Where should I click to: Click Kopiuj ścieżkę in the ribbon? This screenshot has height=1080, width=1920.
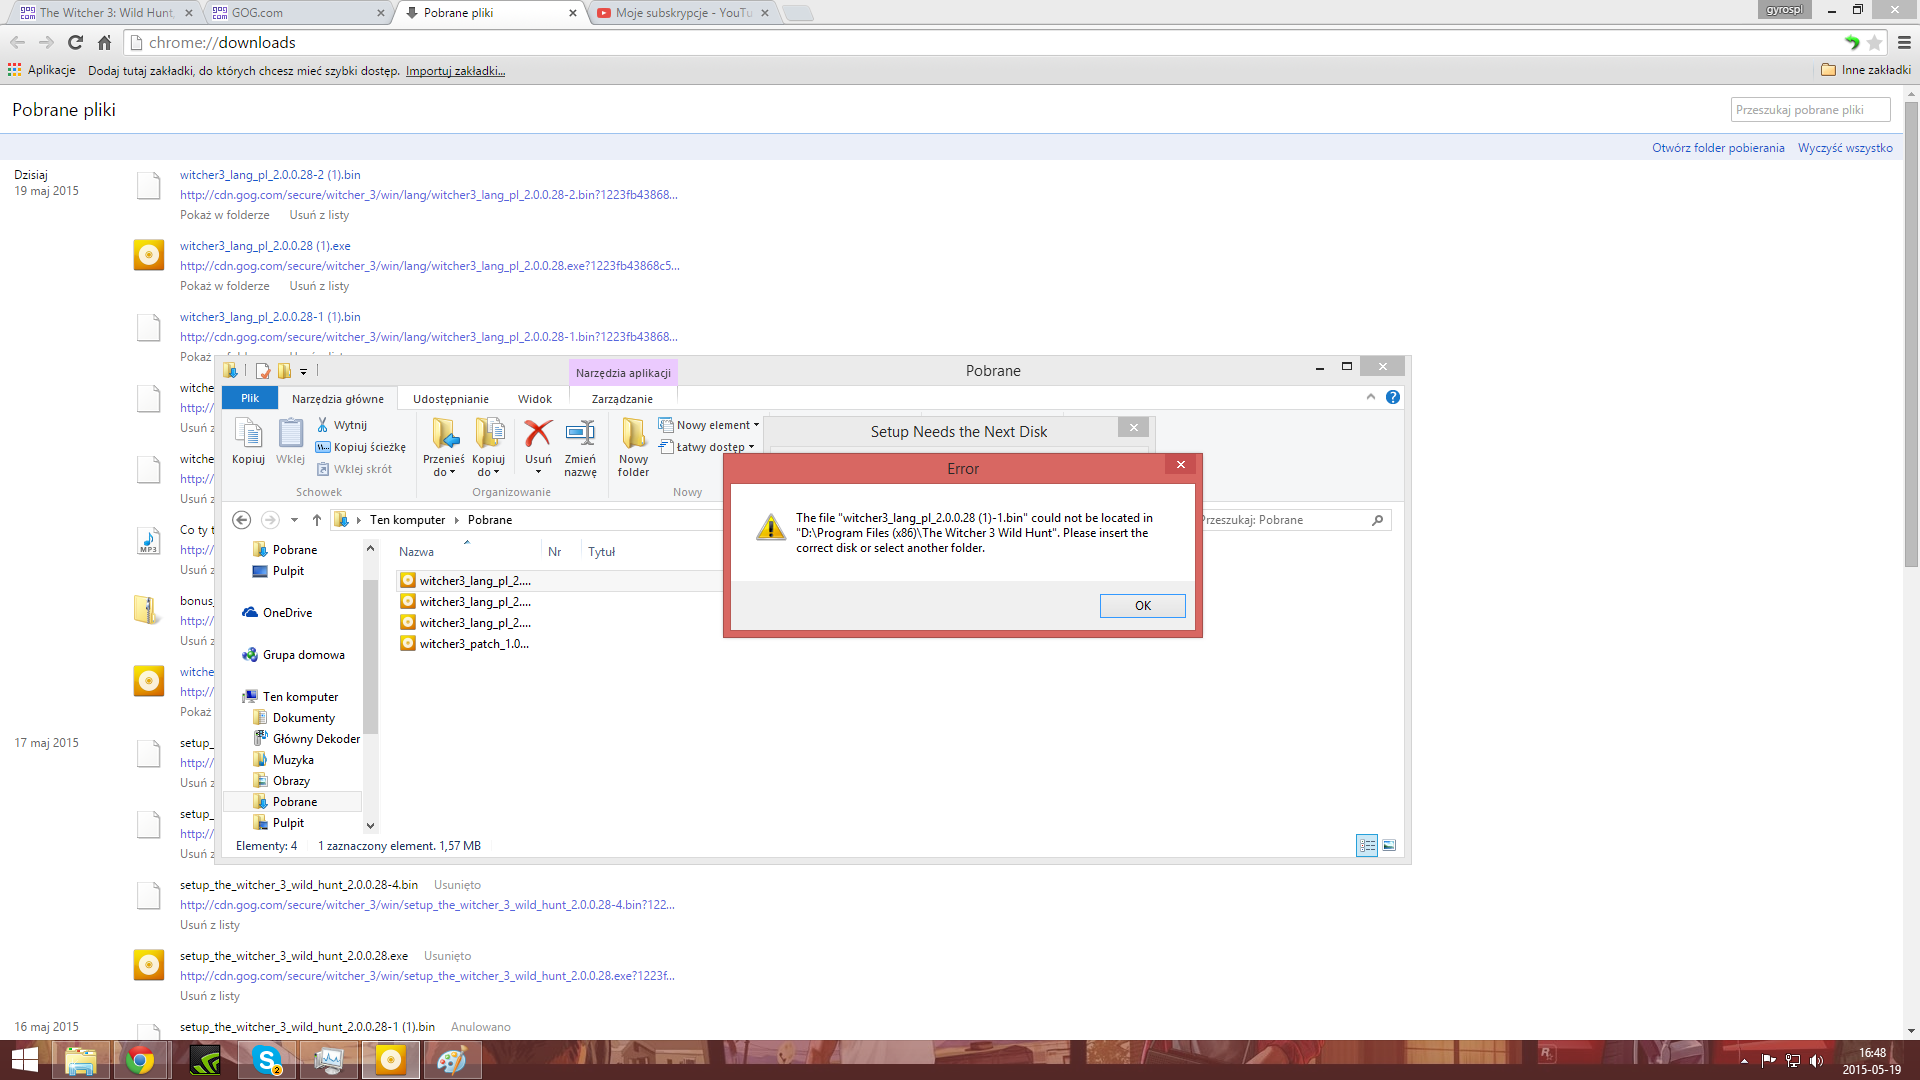361,447
